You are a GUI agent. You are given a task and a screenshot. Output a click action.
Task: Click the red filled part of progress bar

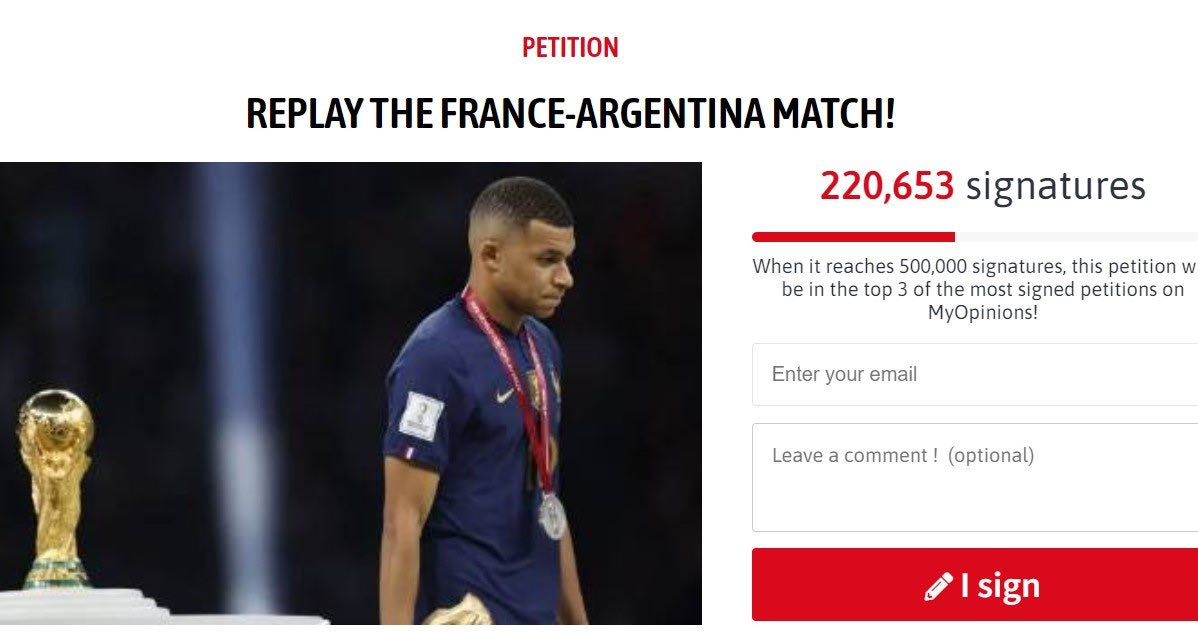pos(853,237)
